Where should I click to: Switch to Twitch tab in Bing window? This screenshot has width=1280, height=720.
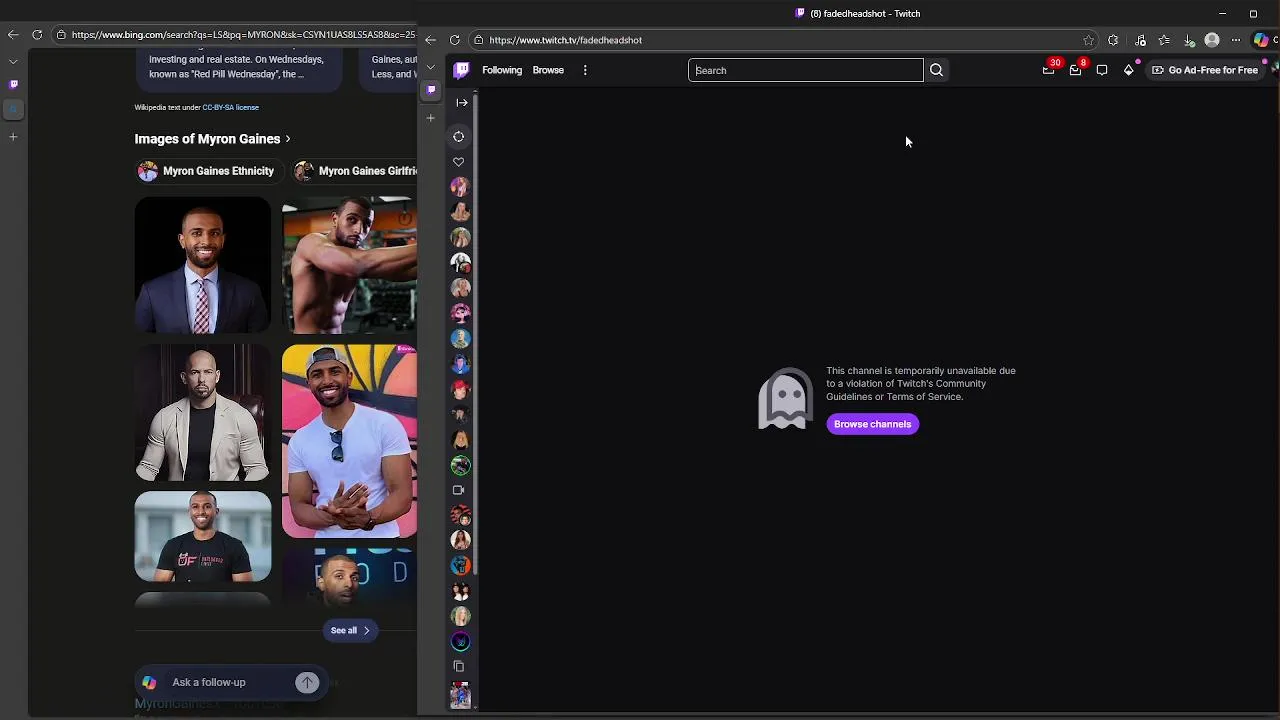[13, 84]
